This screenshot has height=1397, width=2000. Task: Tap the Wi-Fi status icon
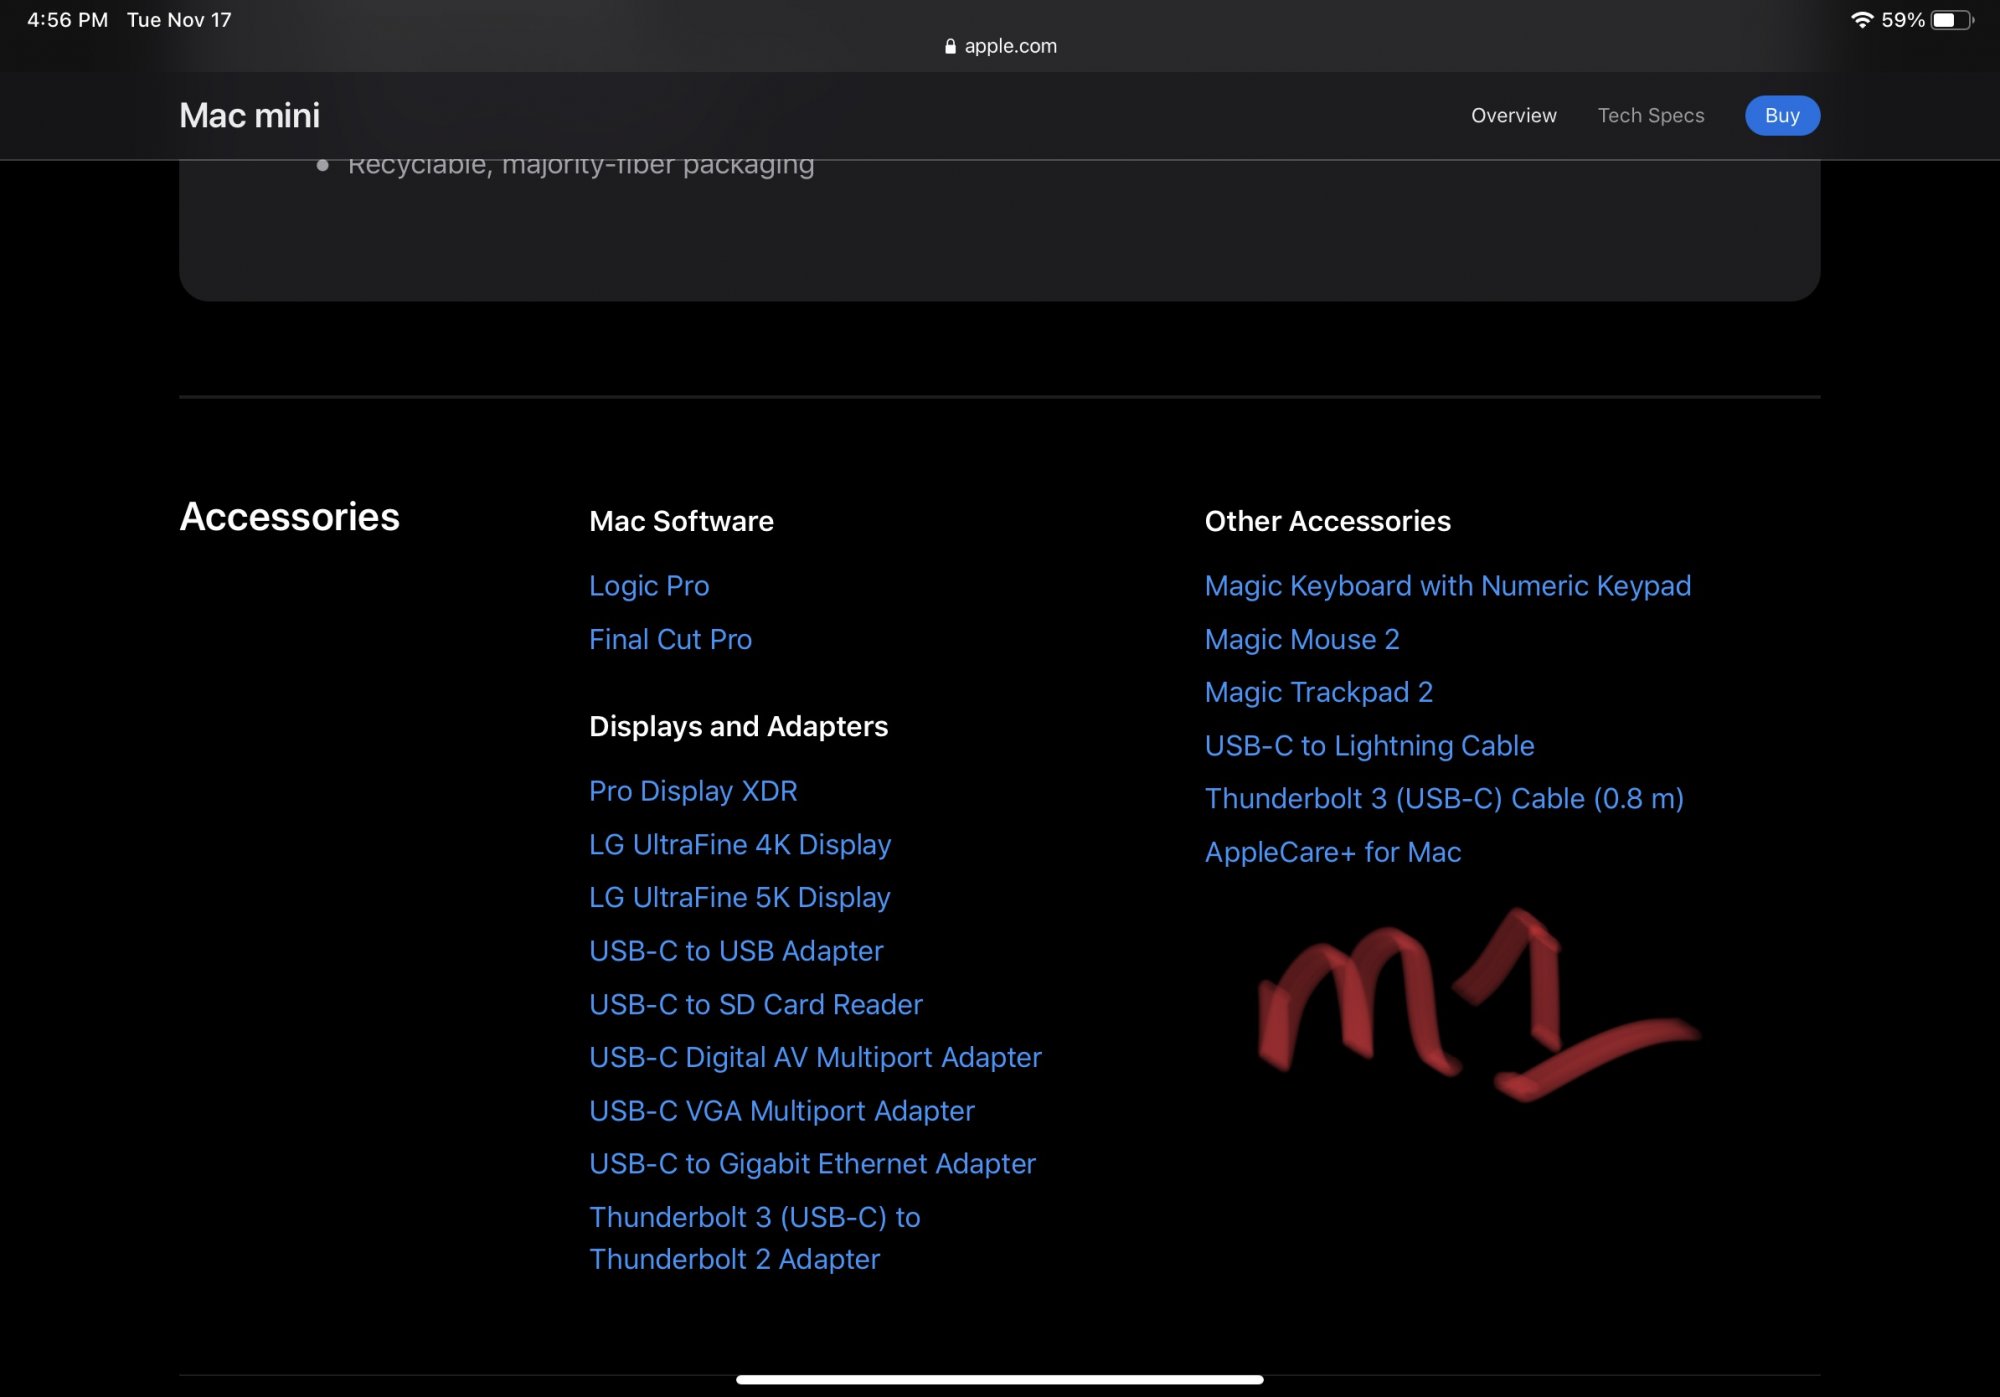coord(1861,20)
